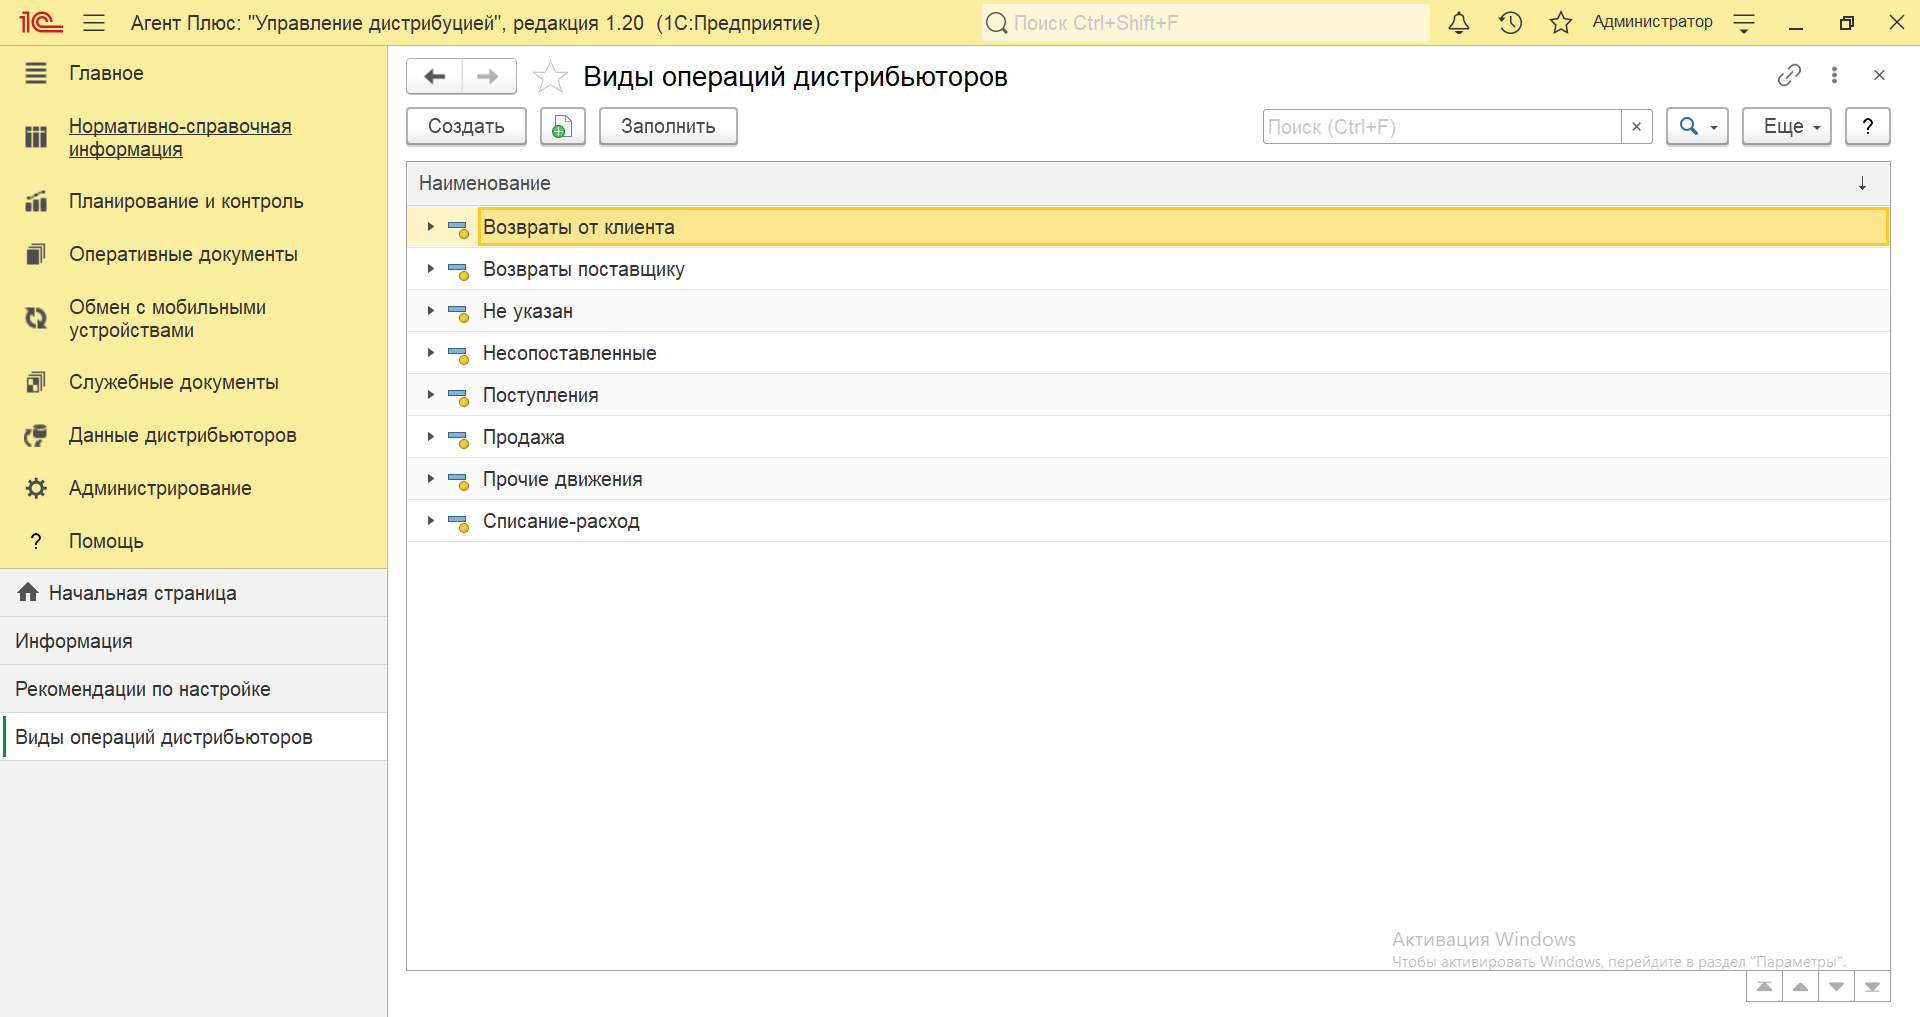Click the mobile exchange sync icon
Image resolution: width=1920 pixels, height=1017 pixels.
36,318
